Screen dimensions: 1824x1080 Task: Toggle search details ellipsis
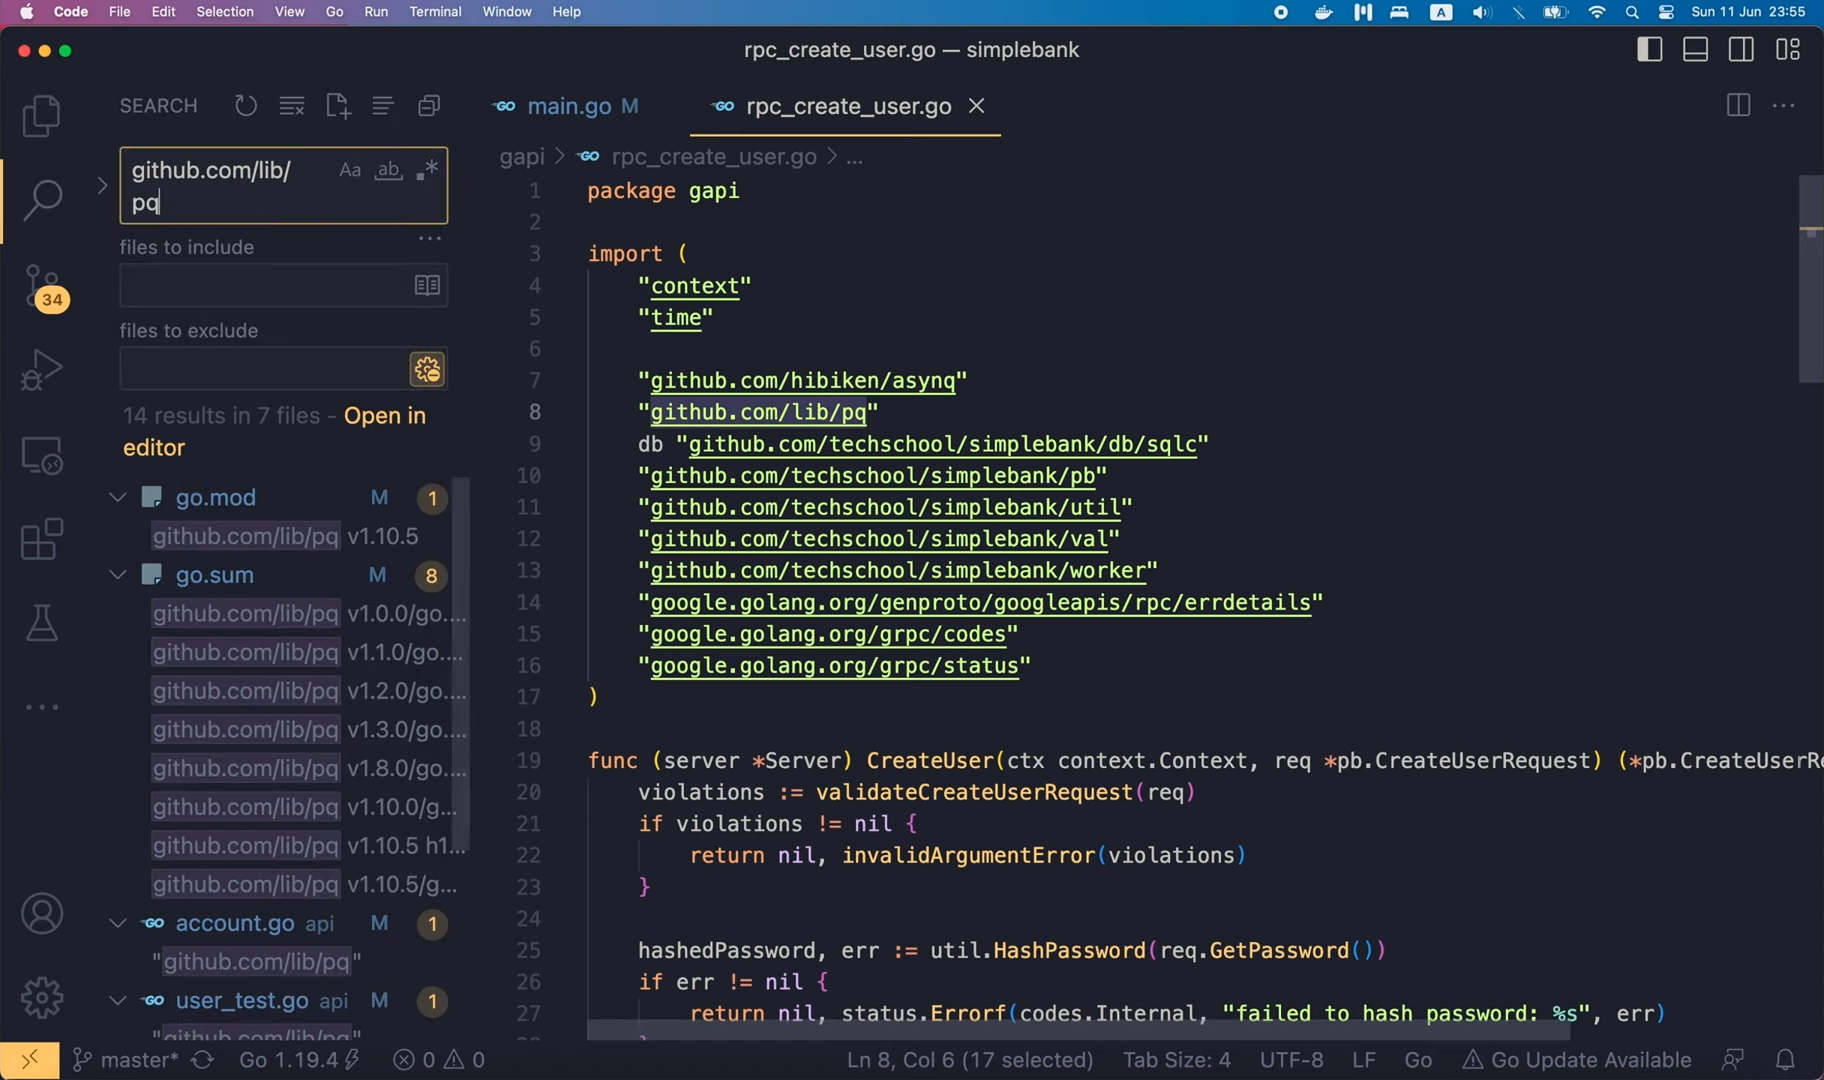[430, 239]
